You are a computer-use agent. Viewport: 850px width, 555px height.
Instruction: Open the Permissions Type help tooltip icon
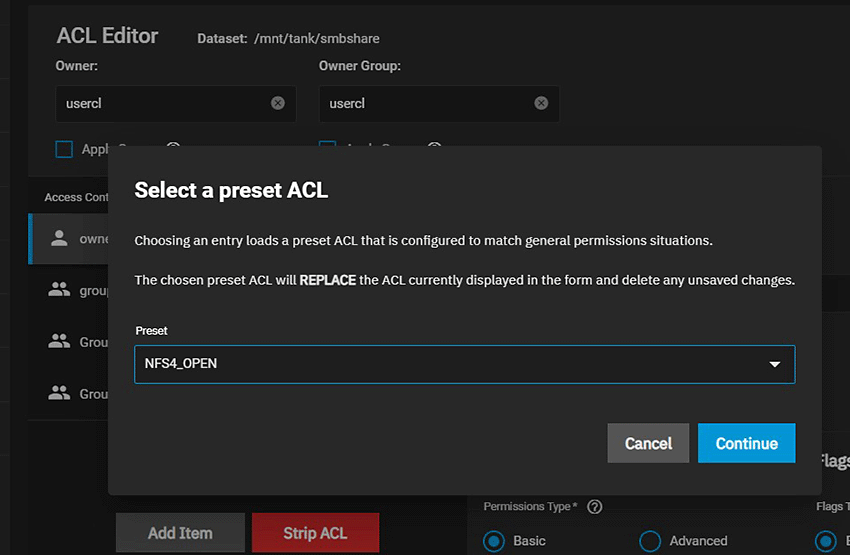[595, 507]
